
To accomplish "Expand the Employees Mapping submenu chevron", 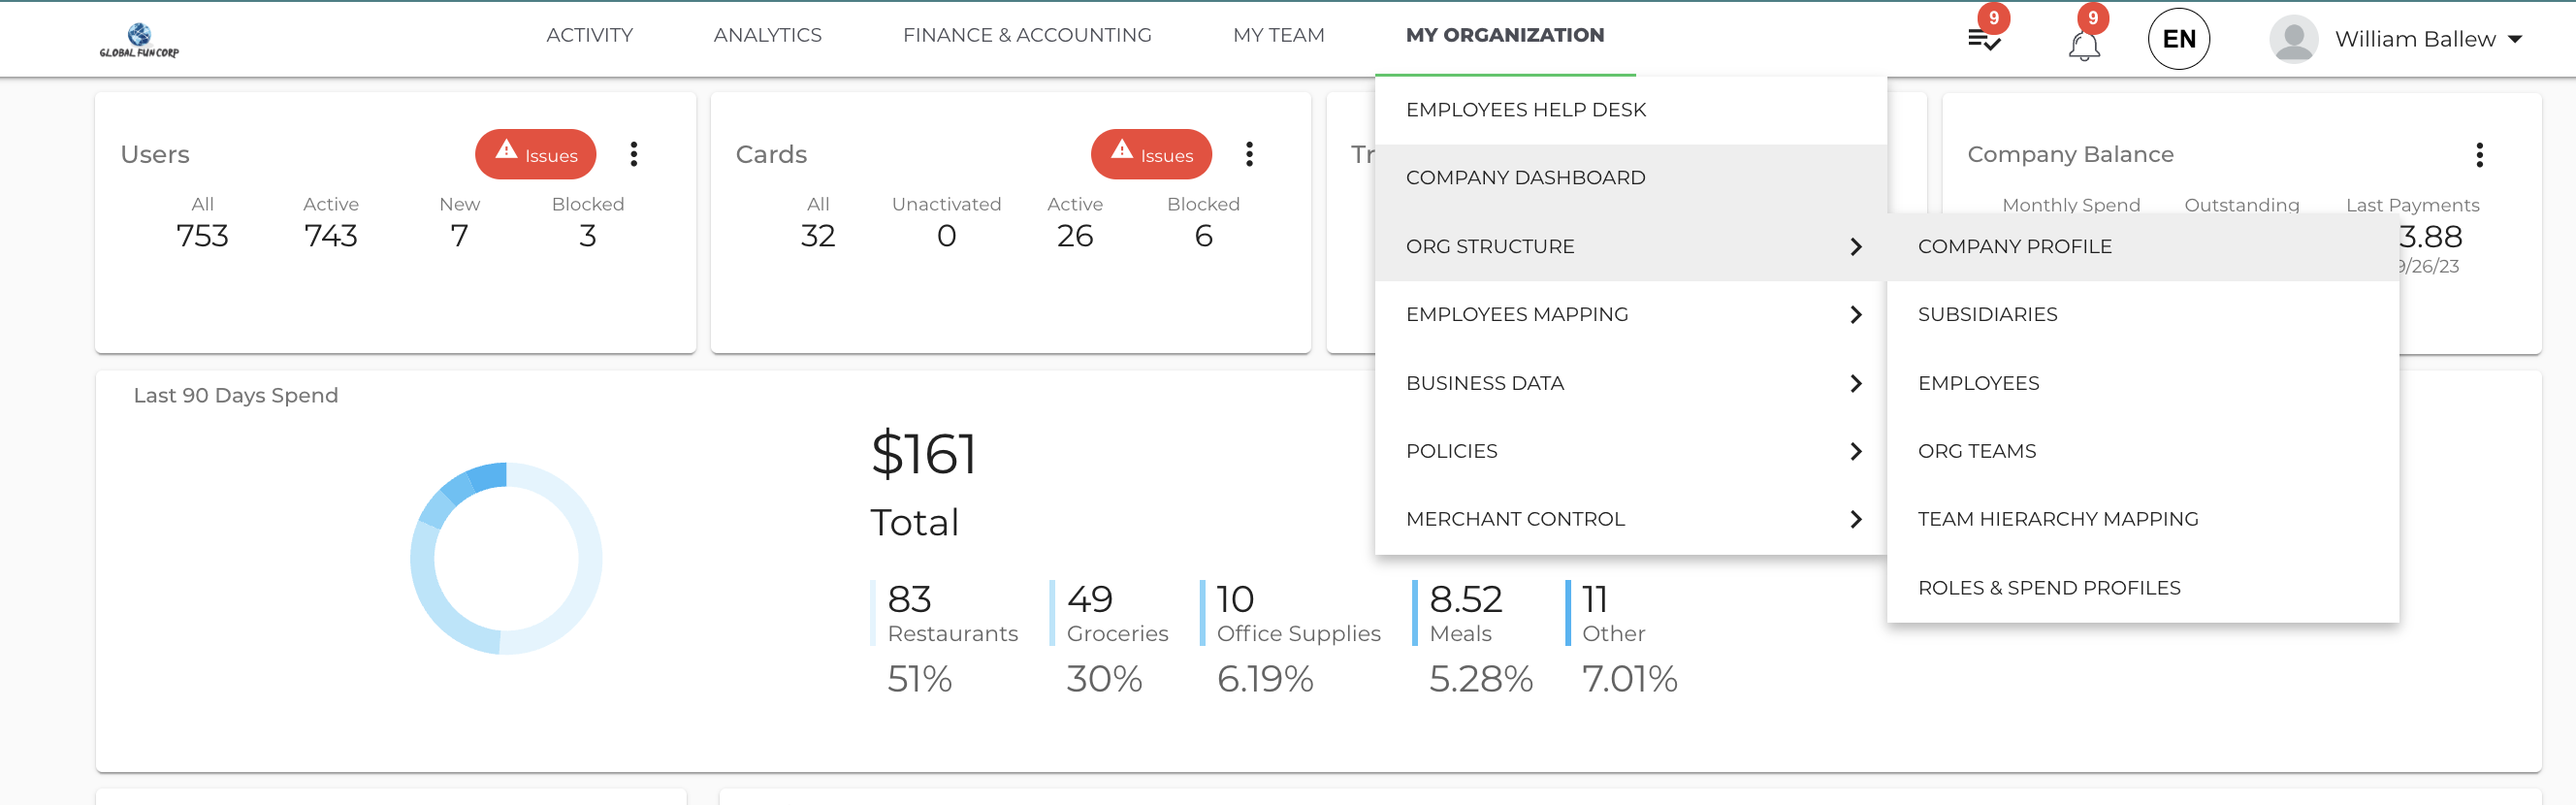I will point(1856,315).
